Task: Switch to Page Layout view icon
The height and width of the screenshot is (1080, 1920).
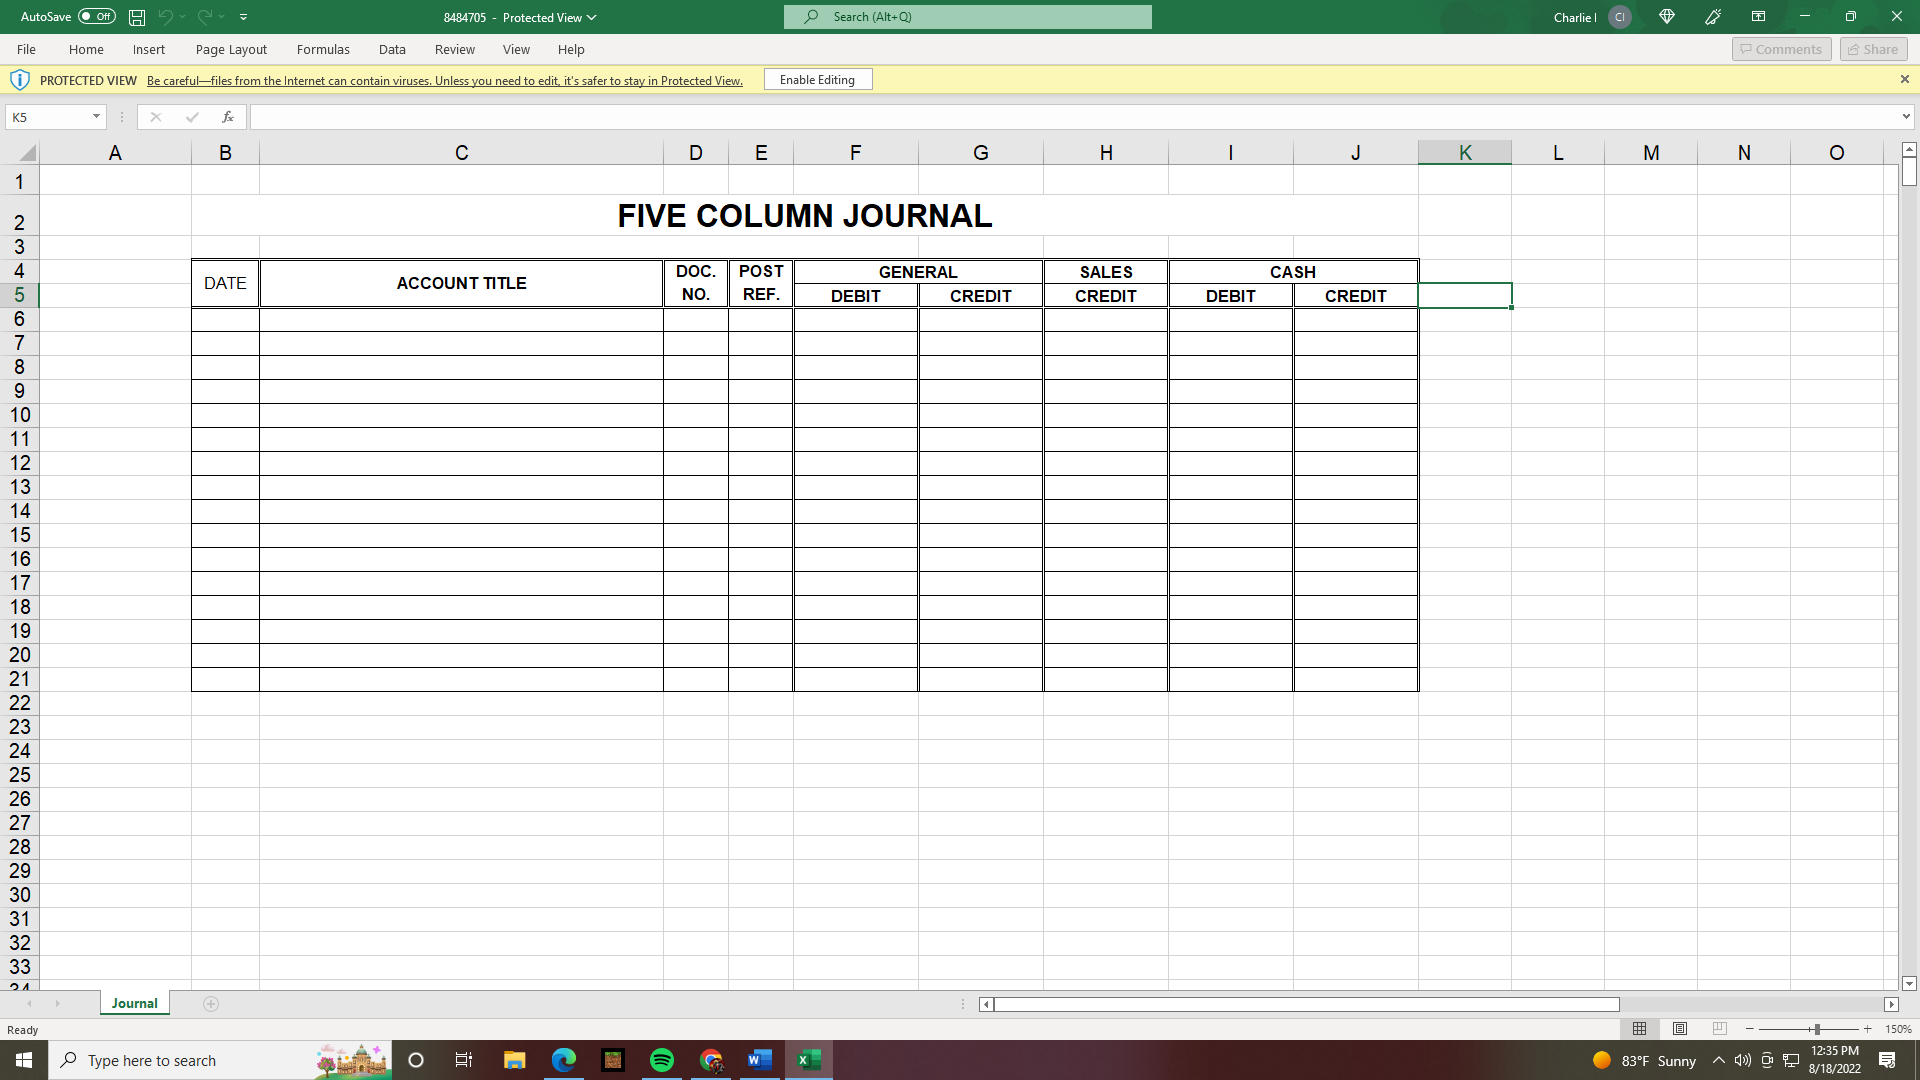Action: click(1680, 1029)
